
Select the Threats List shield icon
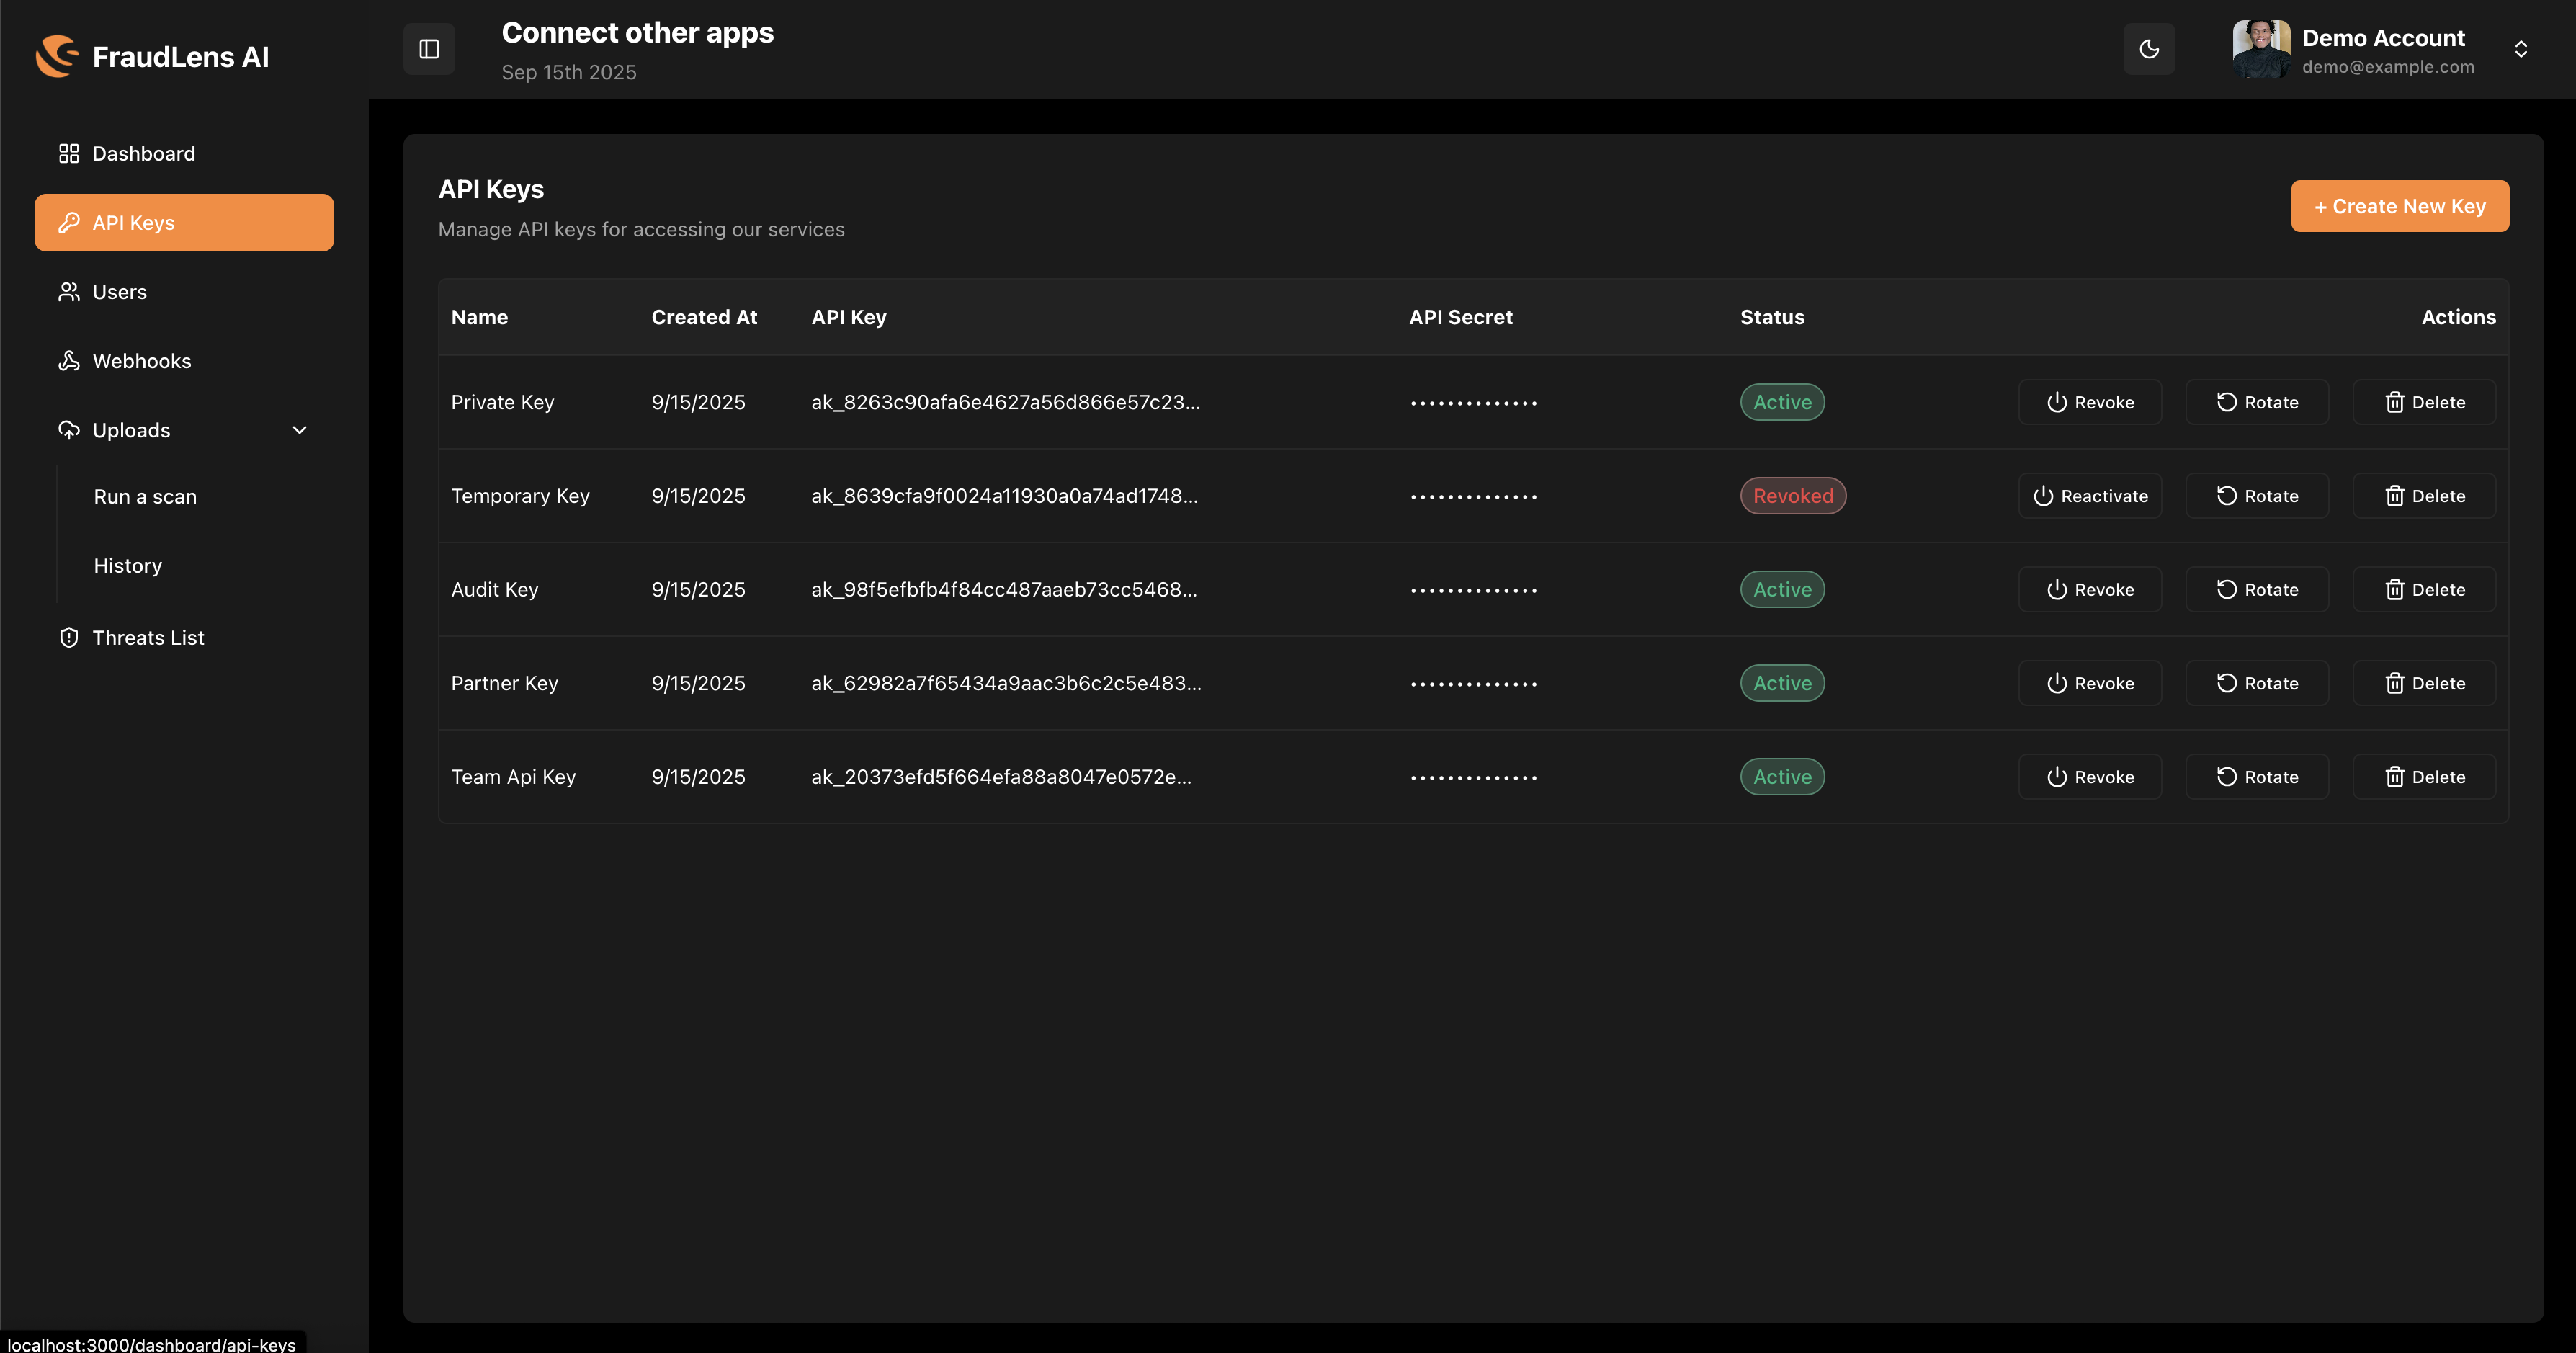coord(68,637)
